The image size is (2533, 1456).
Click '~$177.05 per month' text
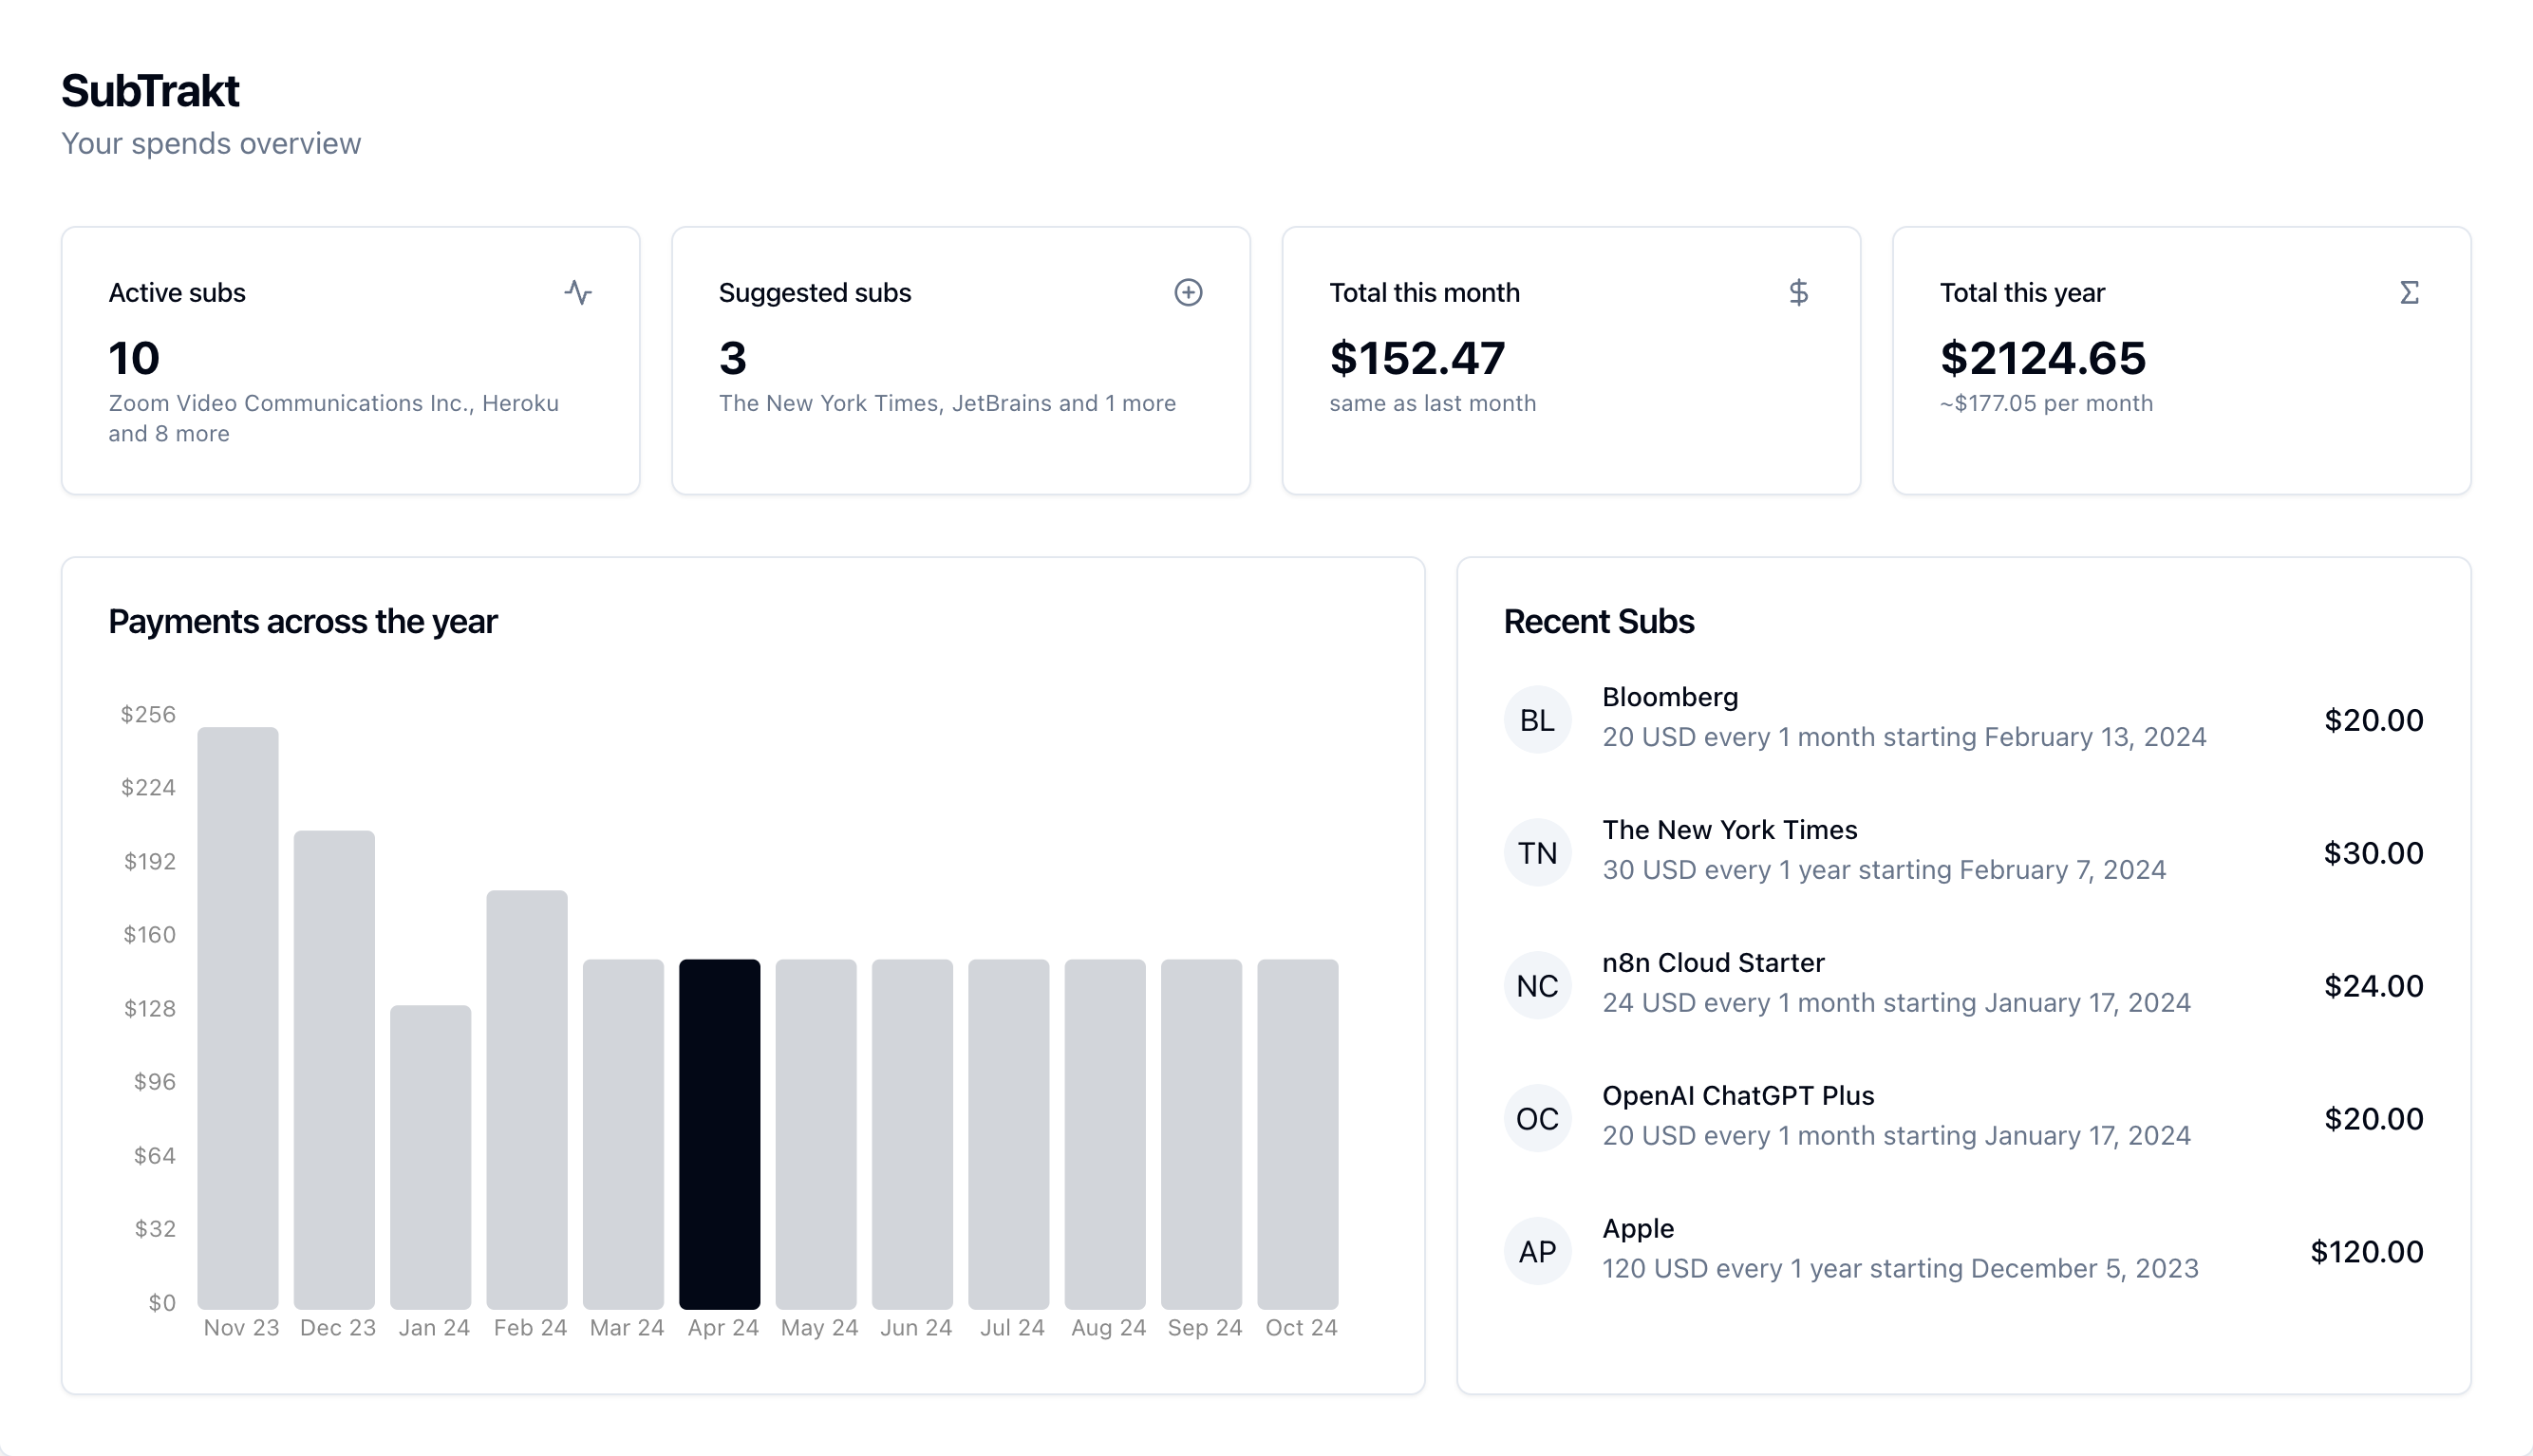pyautogui.click(x=2046, y=404)
